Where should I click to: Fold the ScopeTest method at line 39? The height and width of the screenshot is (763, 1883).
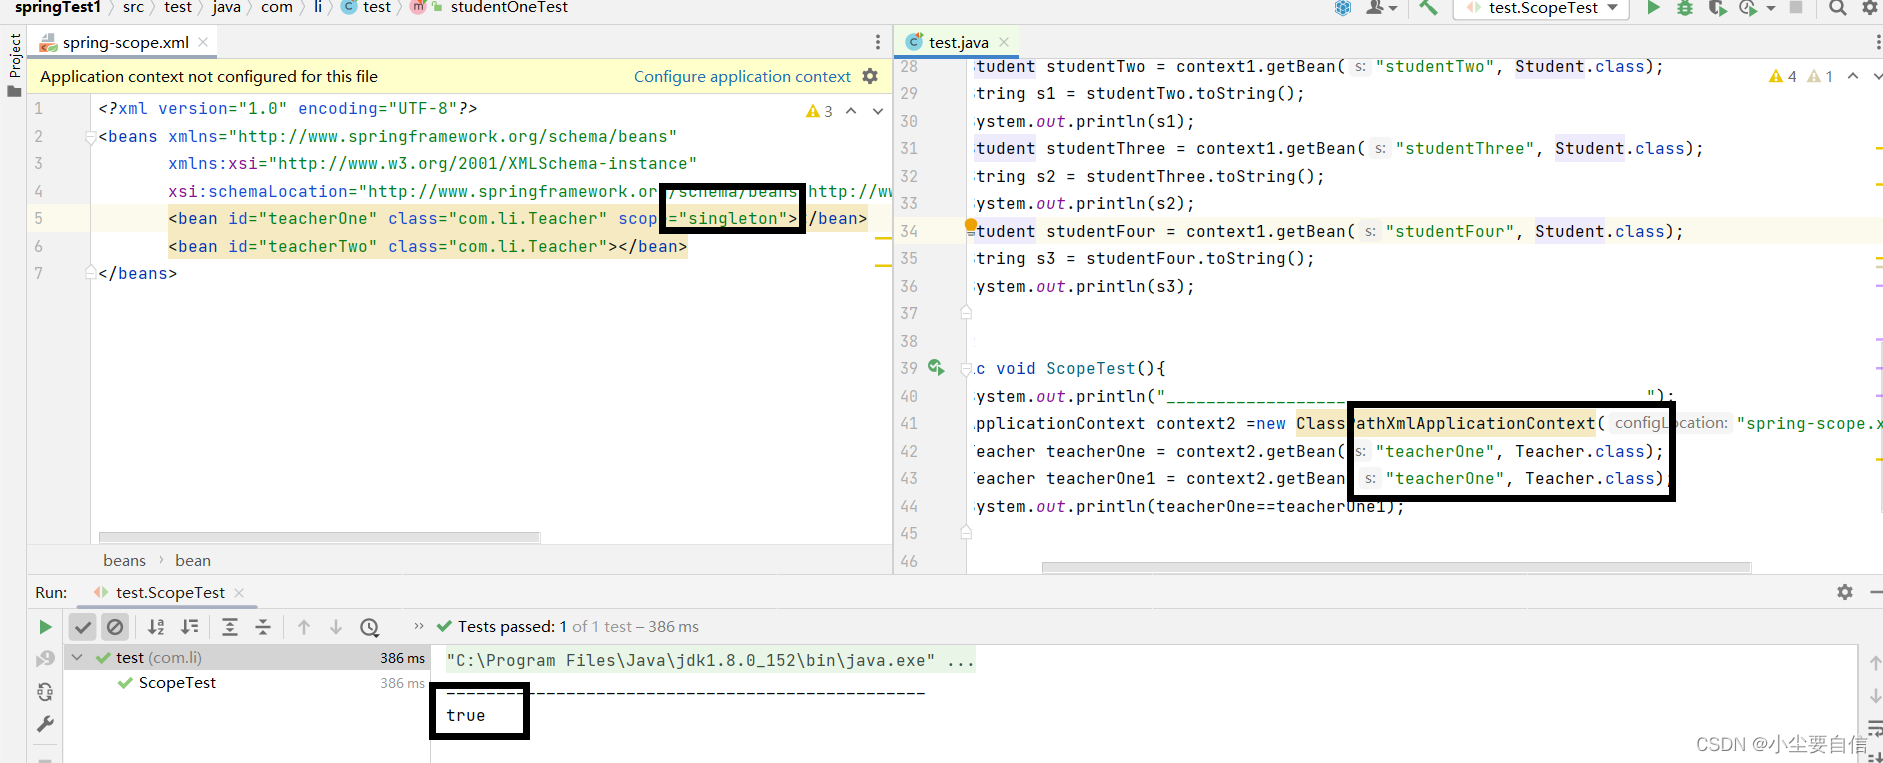coord(966,368)
